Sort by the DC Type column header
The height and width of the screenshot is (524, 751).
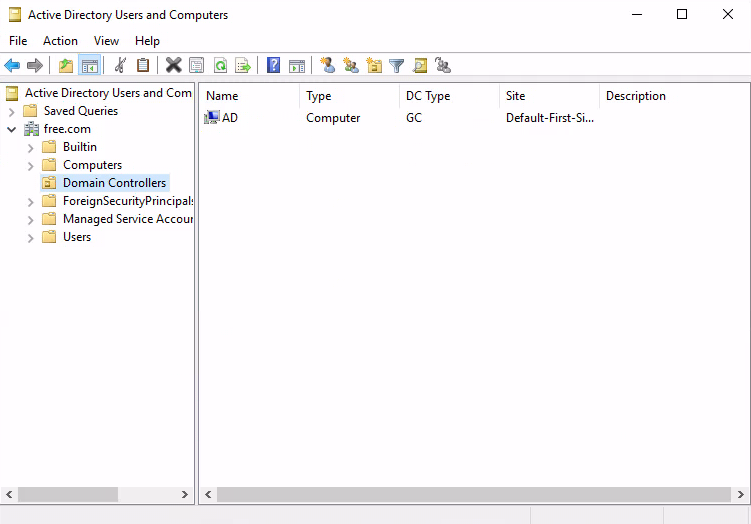[x=449, y=96]
